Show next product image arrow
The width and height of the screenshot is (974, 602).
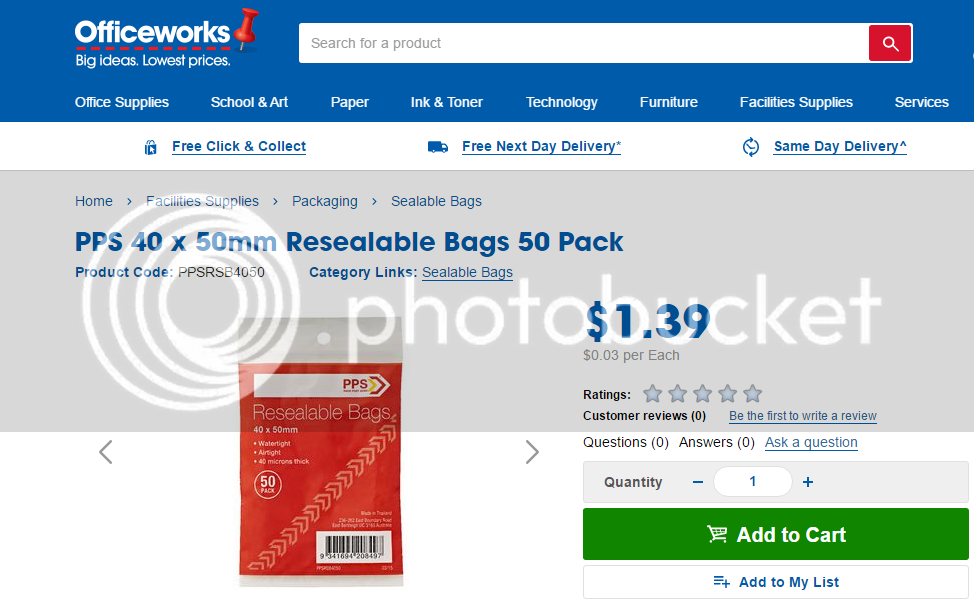point(532,452)
